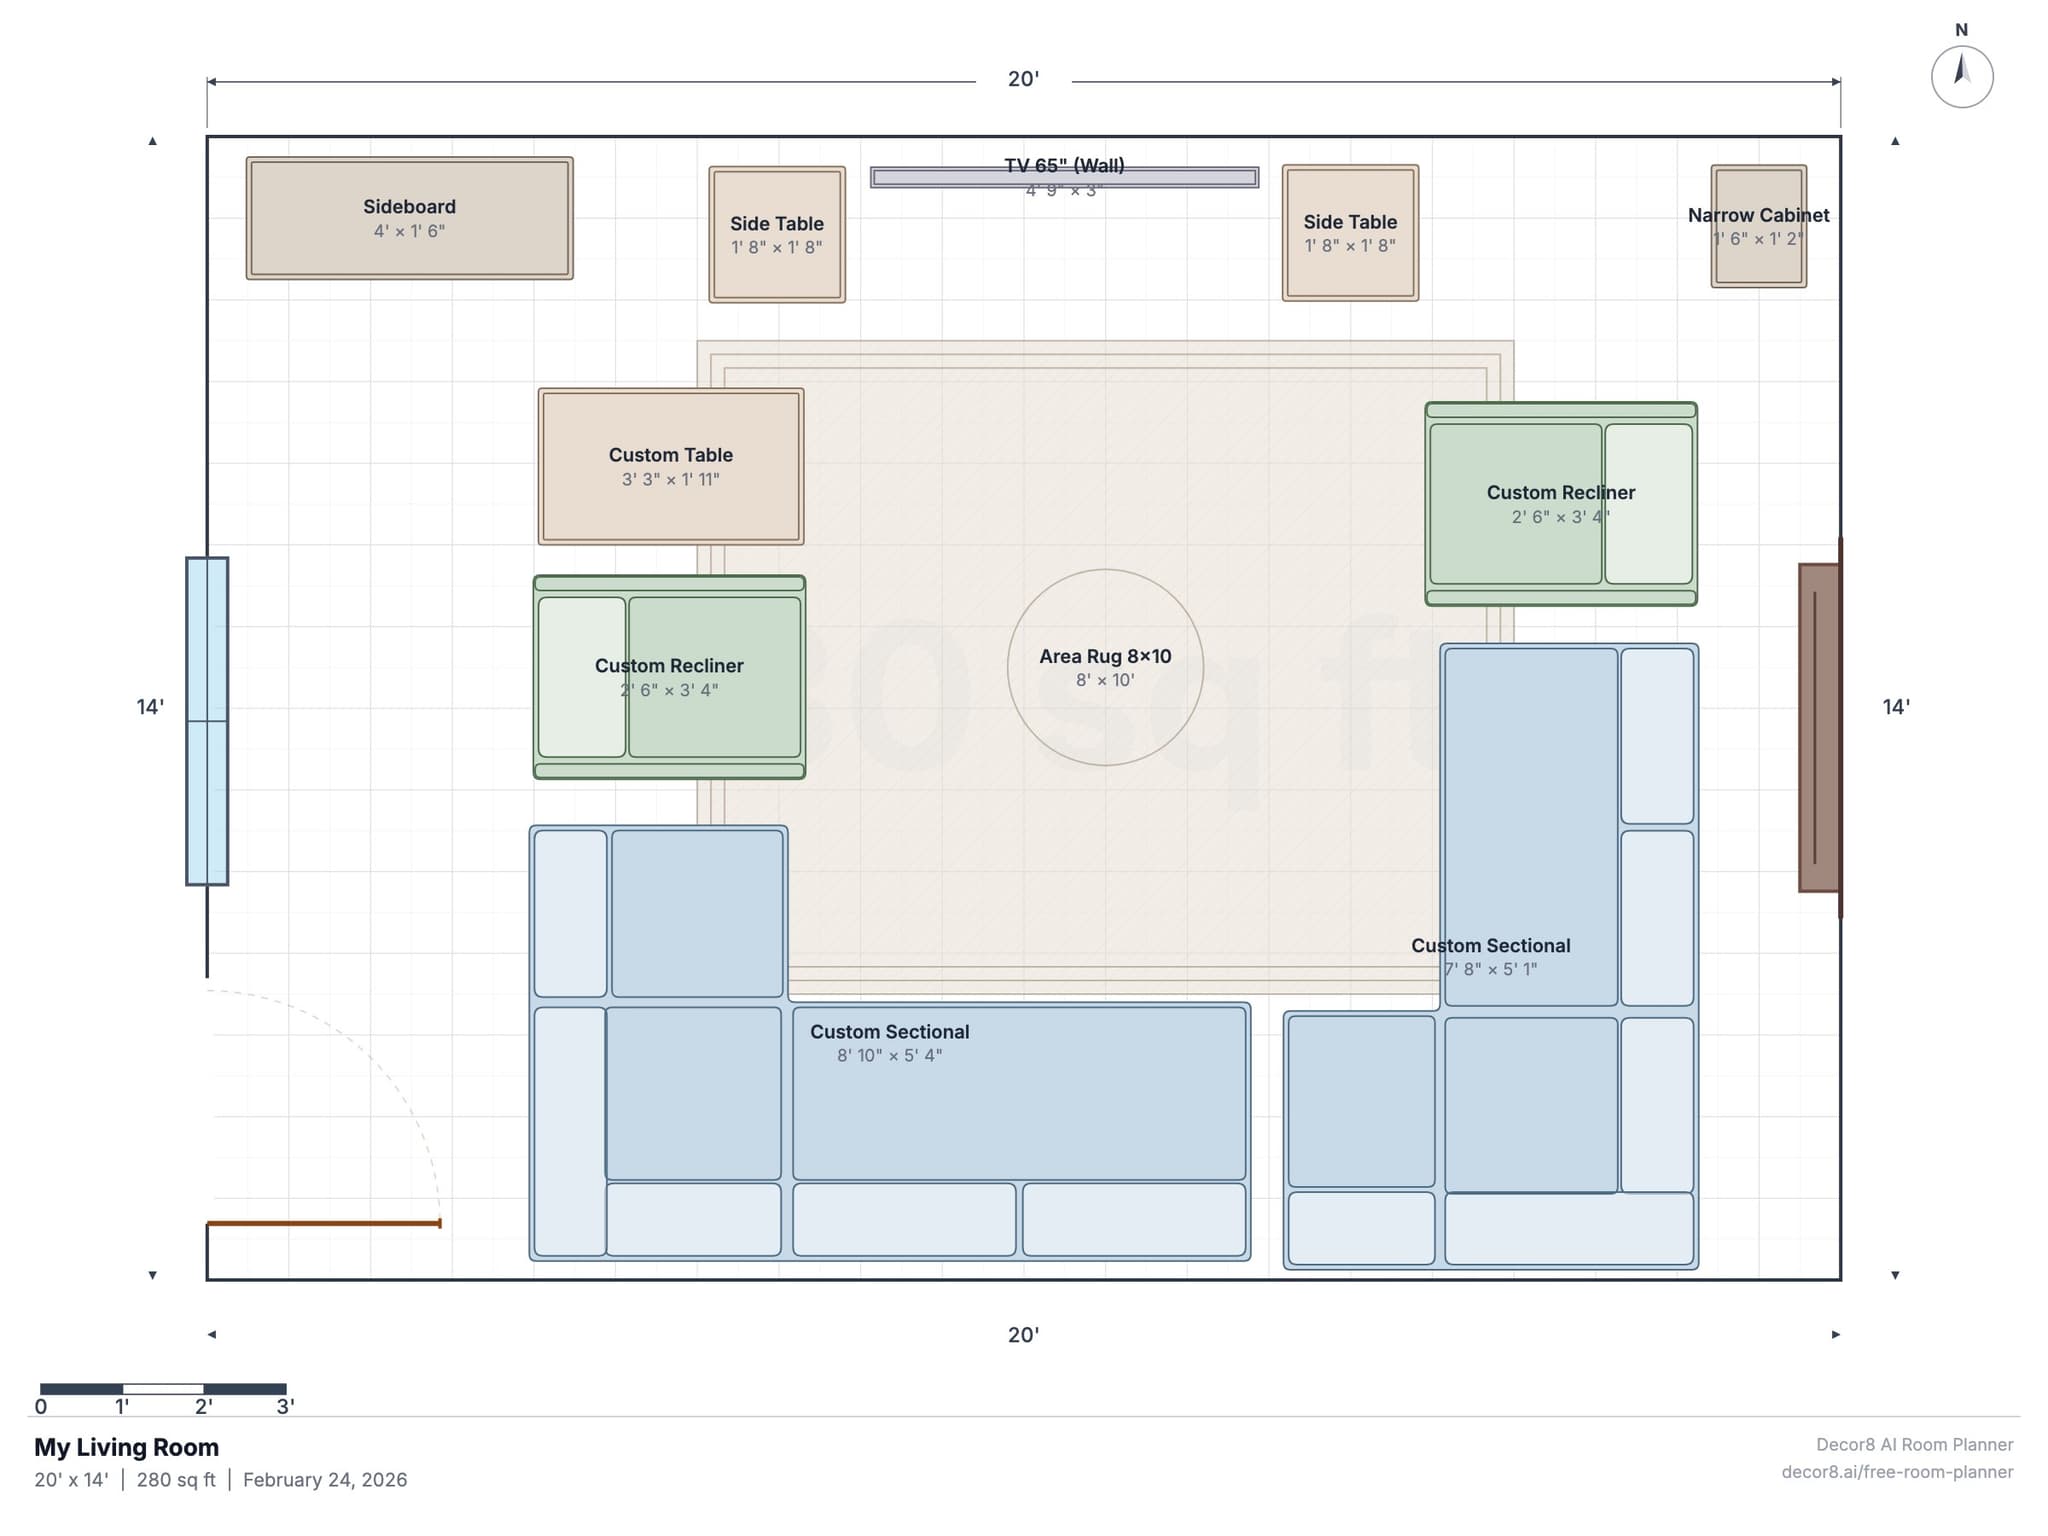Screen dimensions: 2048x1536
Task: Select the Sideboard on the top wall
Action: pyautogui.click(x=410, y=218)
